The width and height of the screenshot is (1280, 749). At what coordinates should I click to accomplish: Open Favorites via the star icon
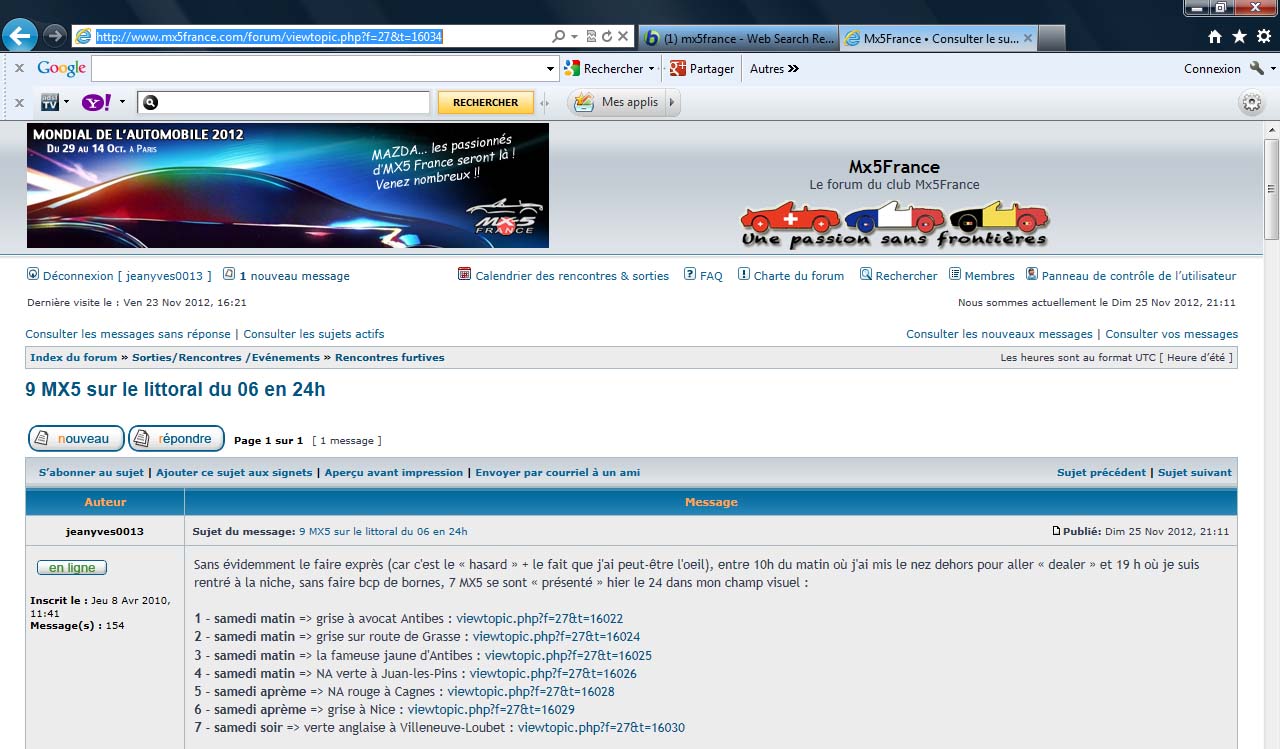click(1239, 37)
